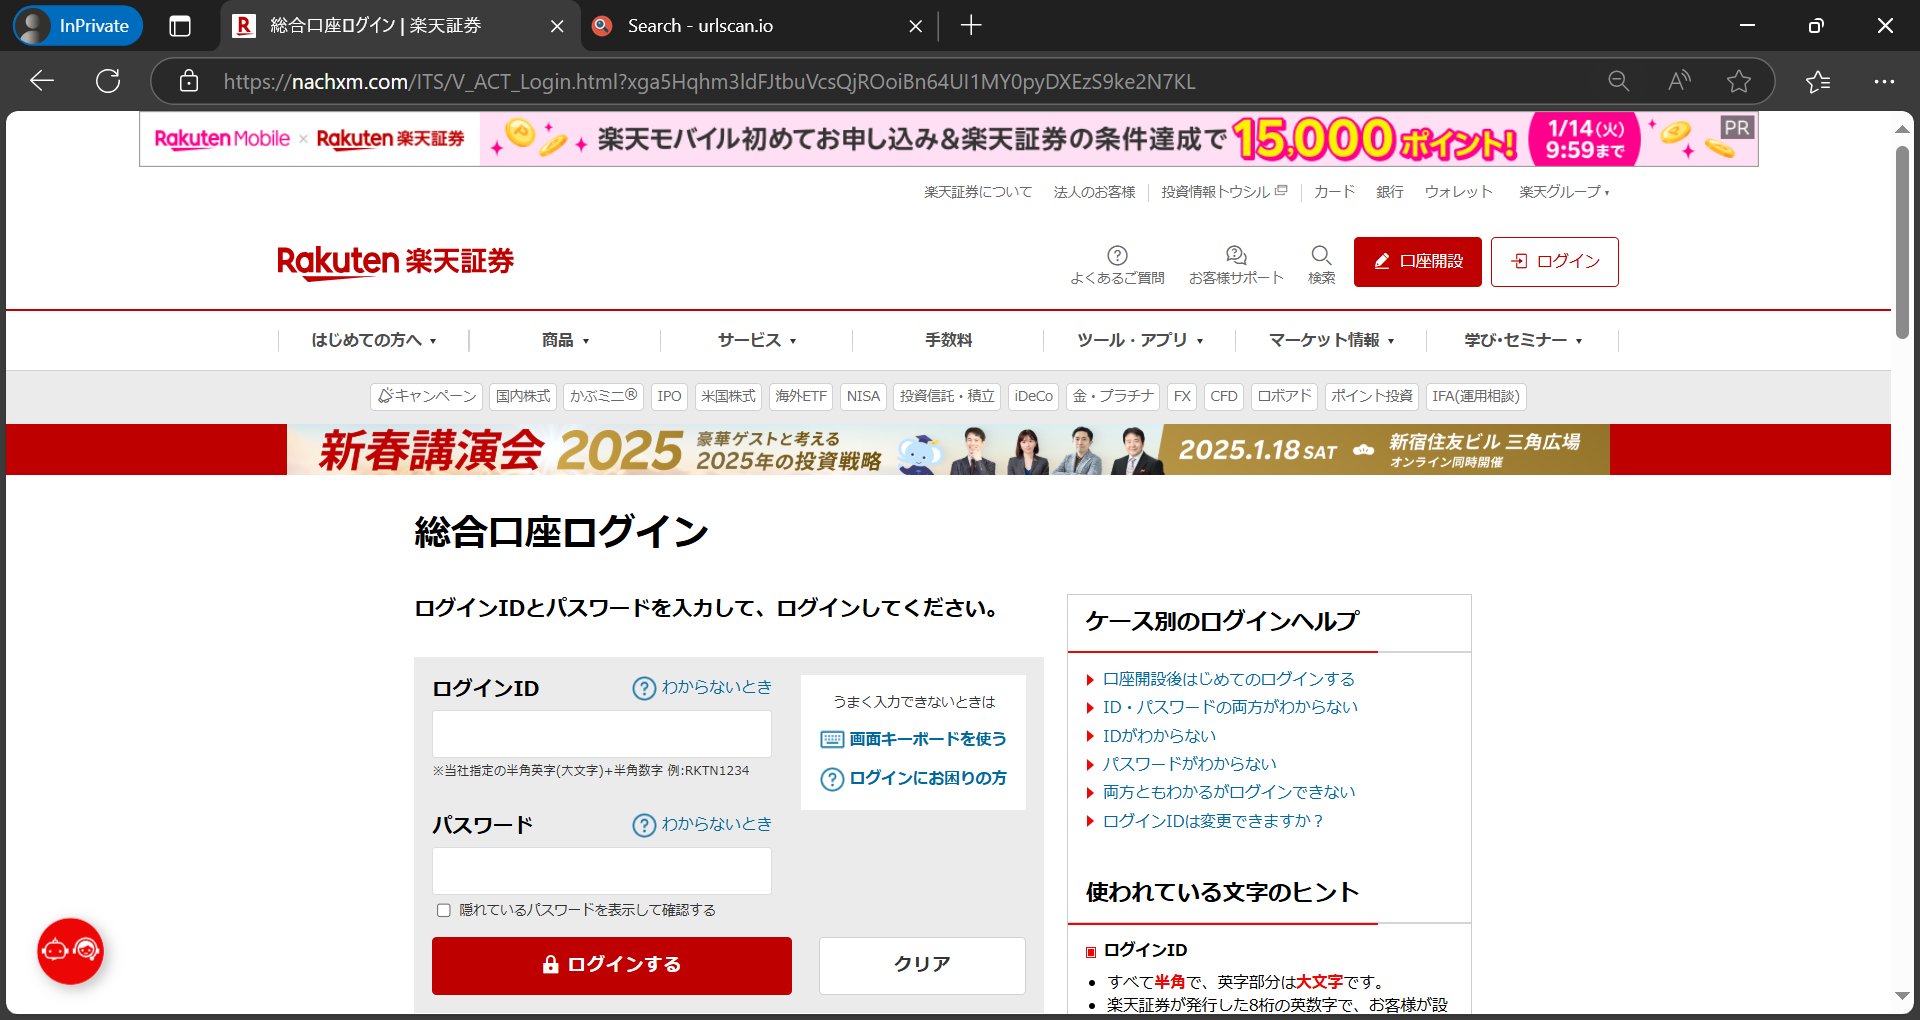Open the 法人のお客様 link
1920x1020 pixels.
1094,192
